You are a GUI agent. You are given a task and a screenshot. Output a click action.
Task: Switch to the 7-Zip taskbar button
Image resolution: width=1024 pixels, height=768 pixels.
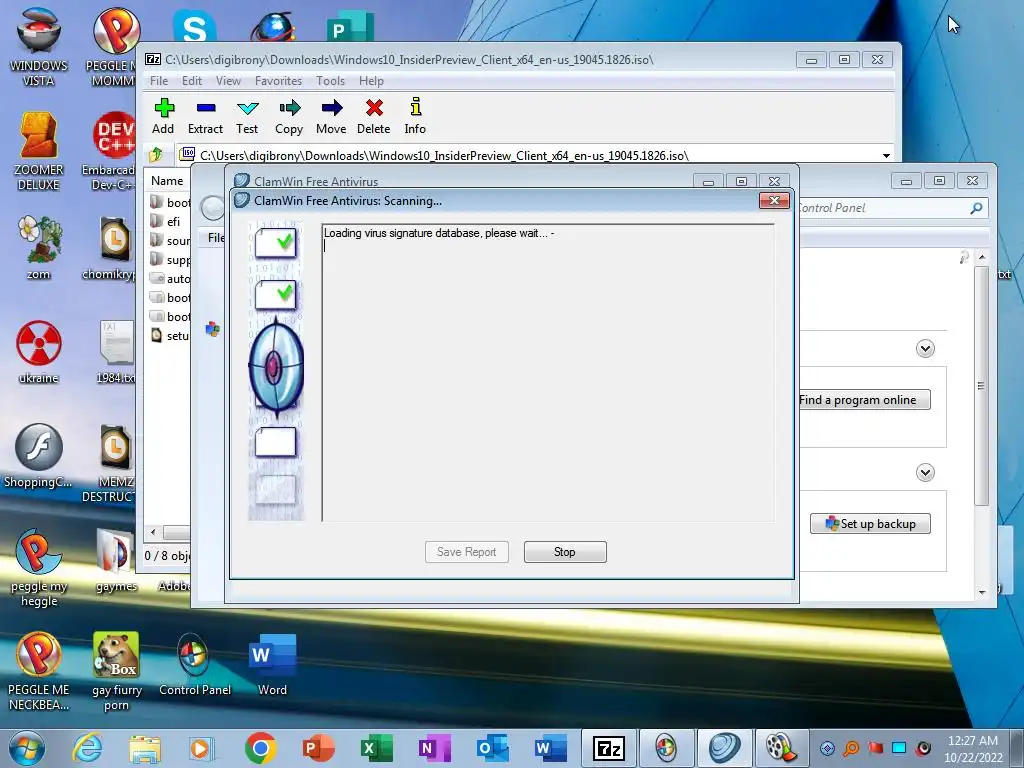608,748
